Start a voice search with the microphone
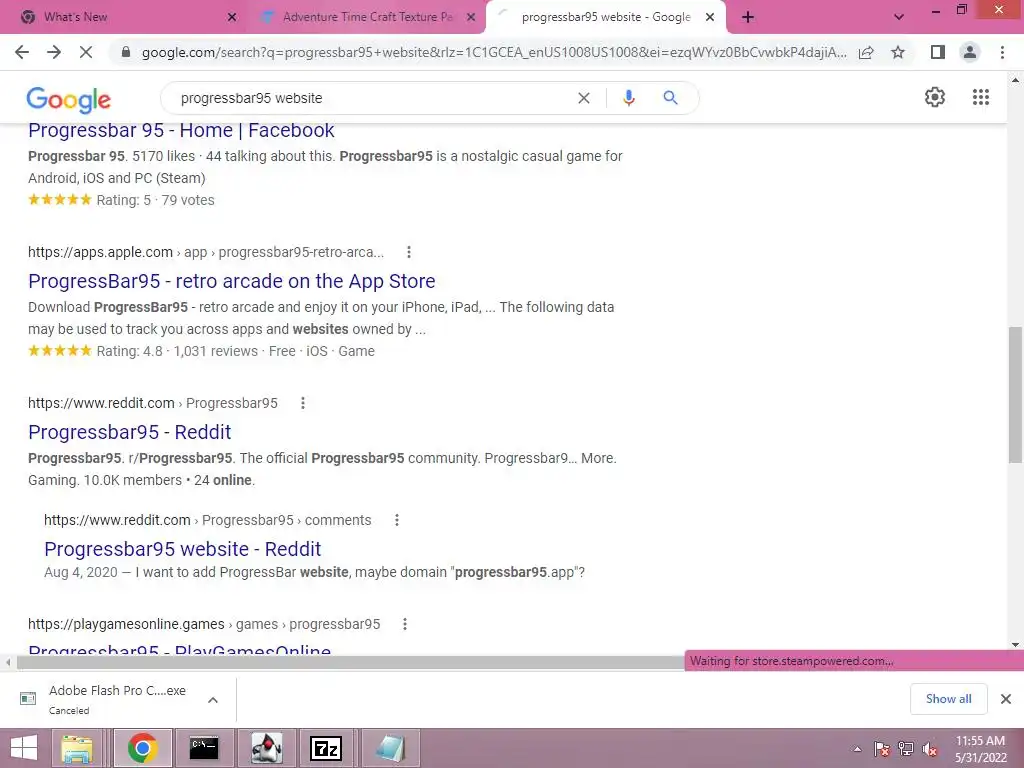This screenshot has width=1024, height=768. [628, 98]
